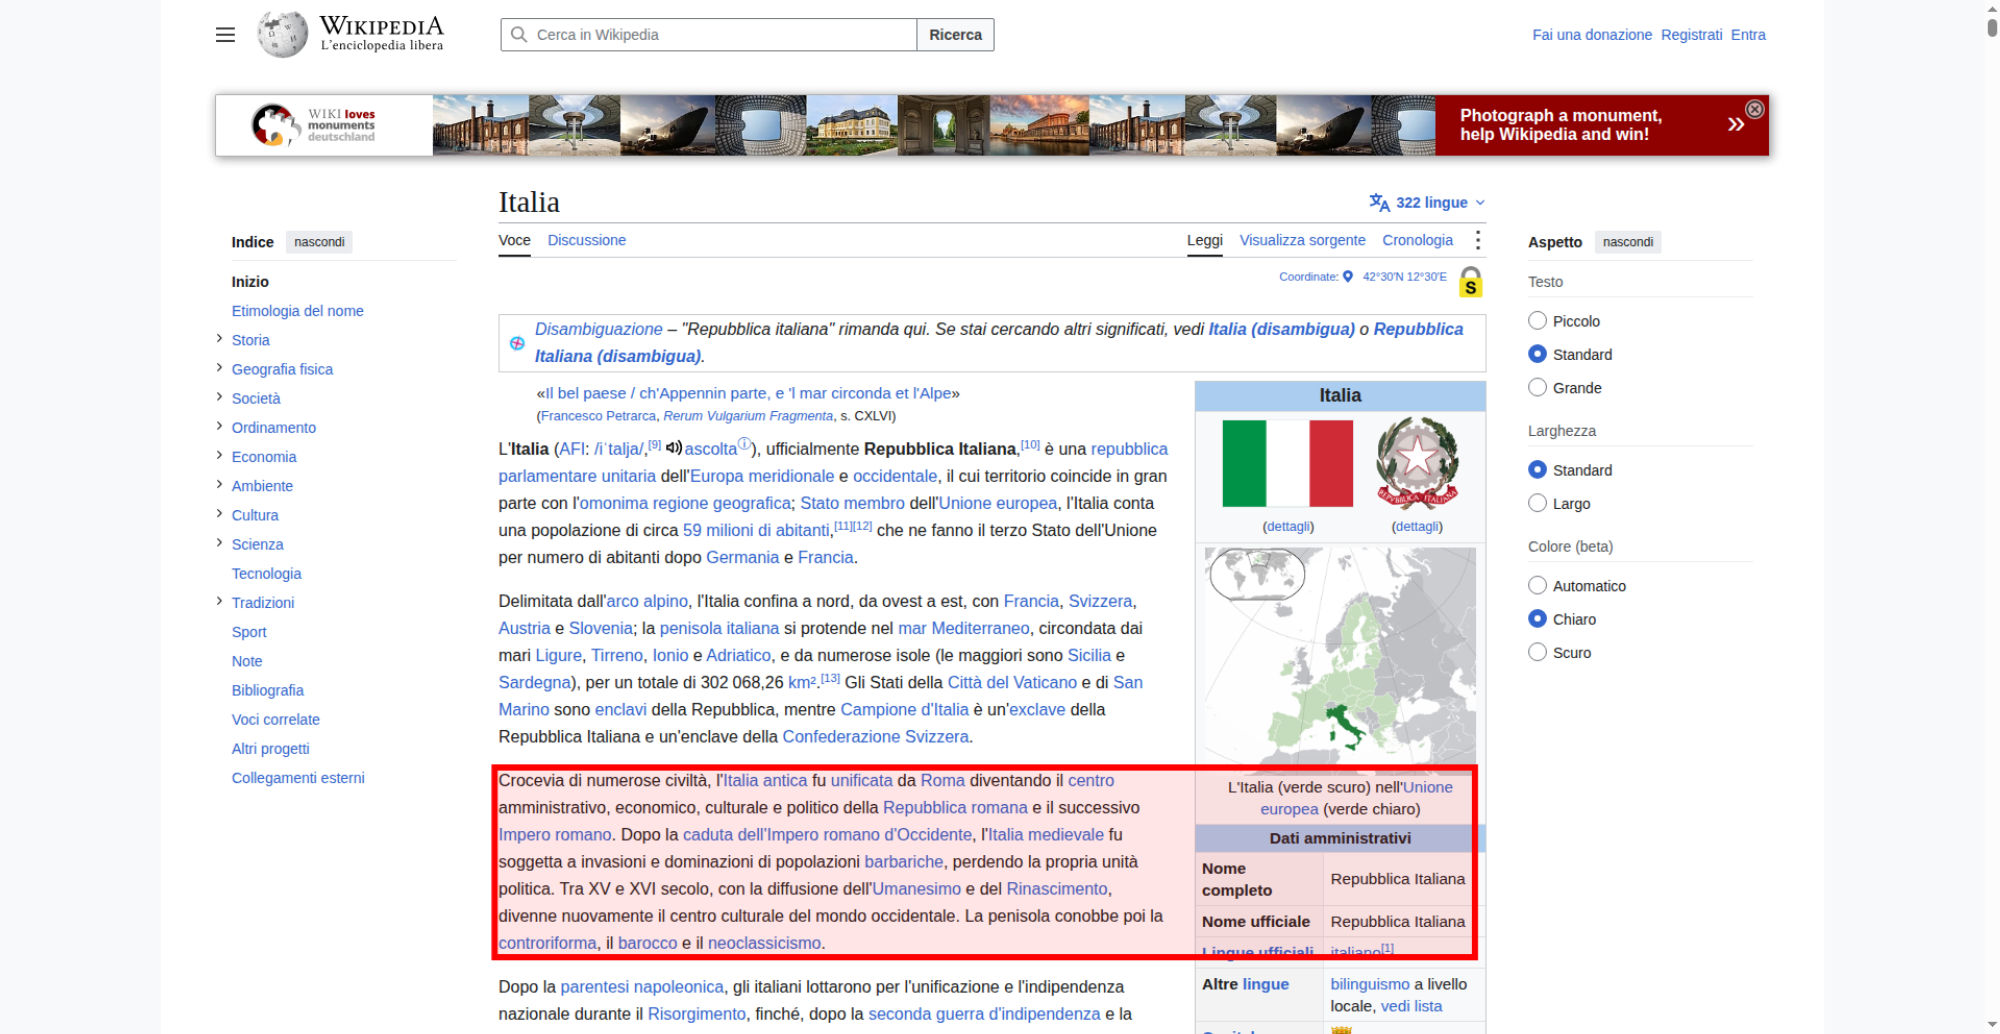
Task: Expand the Storia section in Indice
Action: tap(219, 339)
